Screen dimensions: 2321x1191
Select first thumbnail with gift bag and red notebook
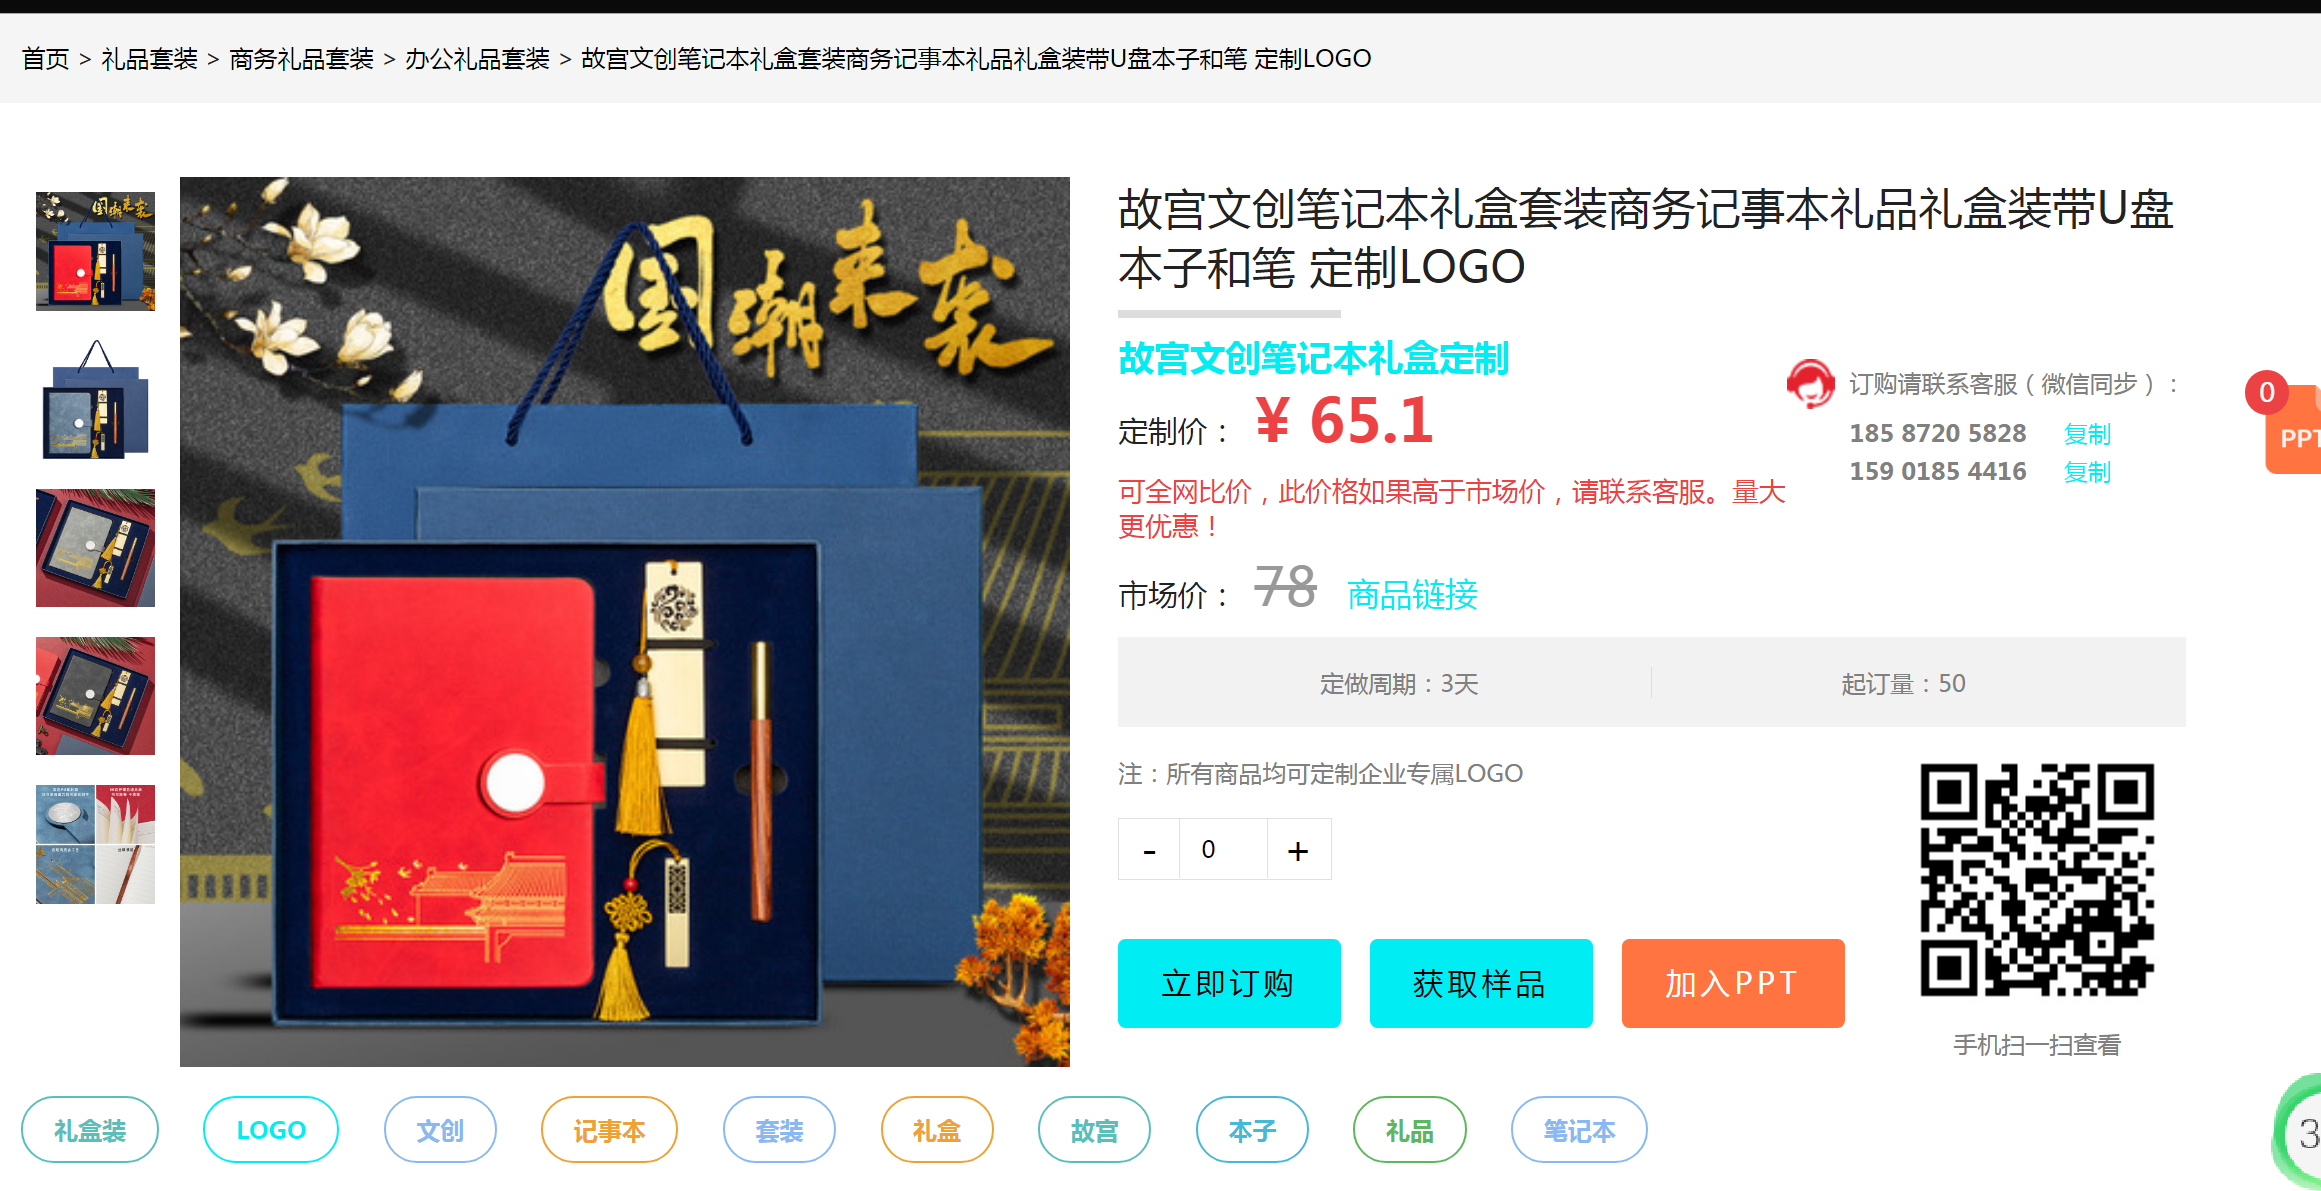click(x=96, y=251)
